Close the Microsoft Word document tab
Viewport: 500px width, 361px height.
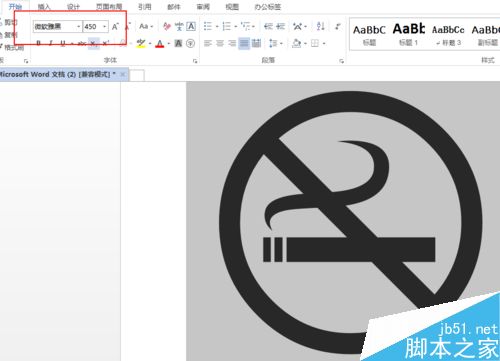tap(123, 74)
